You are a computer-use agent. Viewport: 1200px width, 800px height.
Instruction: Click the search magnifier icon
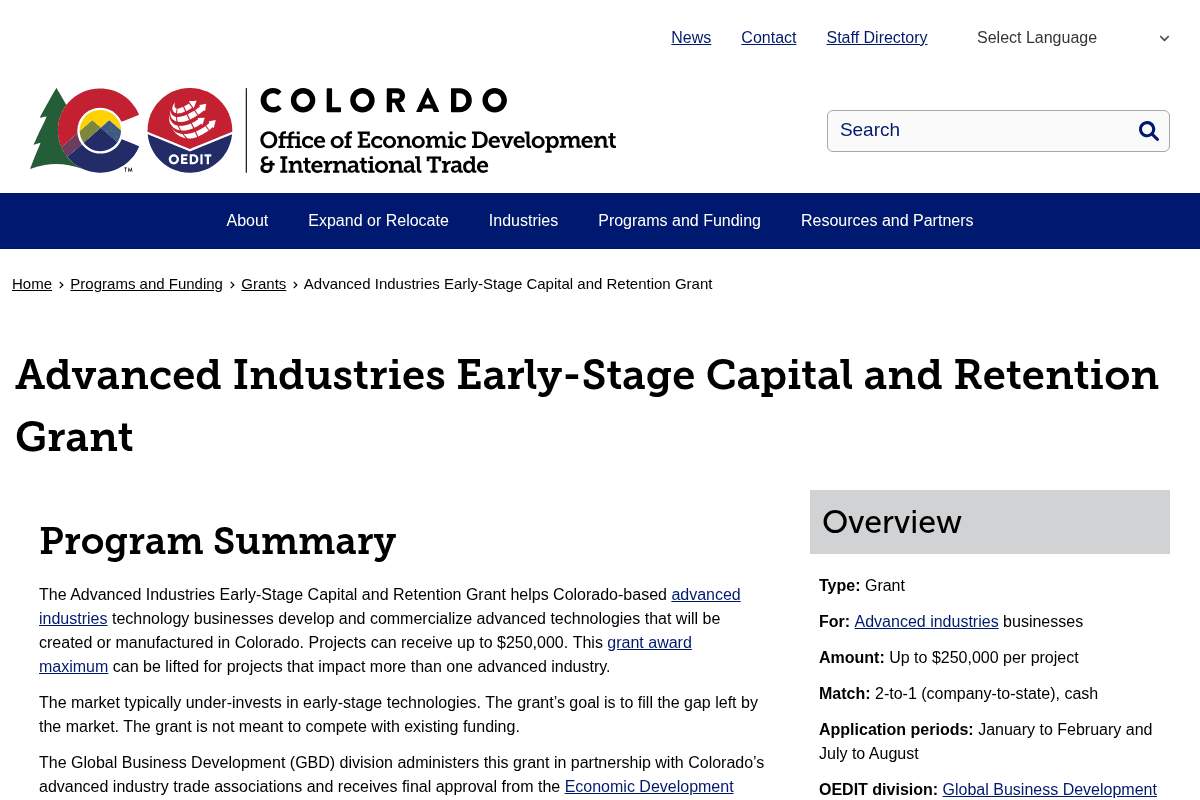coord(1148,131)
